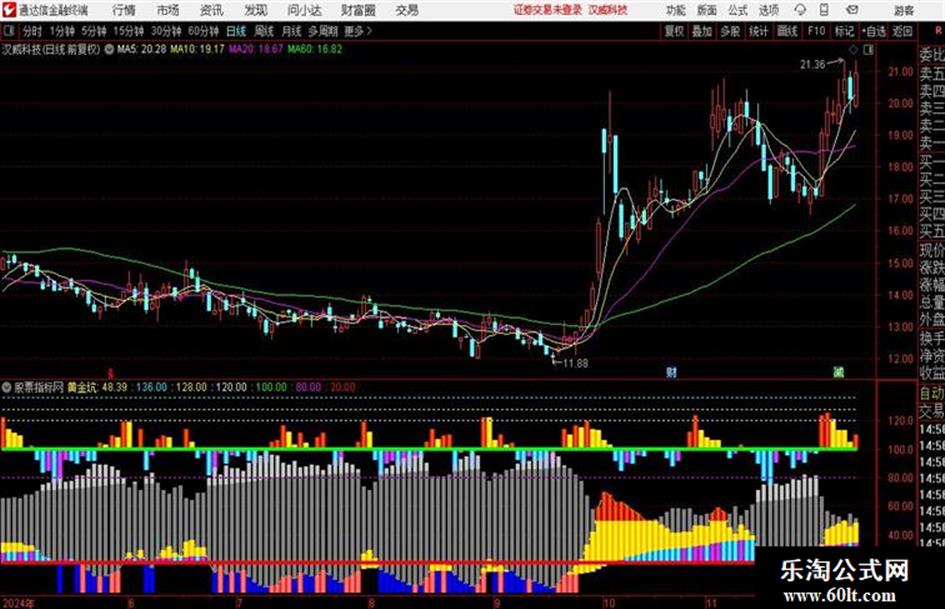Click the 黄金坑 indicator name label
Viewport: 945px width, 609px height.
click(x=82, y=387)
